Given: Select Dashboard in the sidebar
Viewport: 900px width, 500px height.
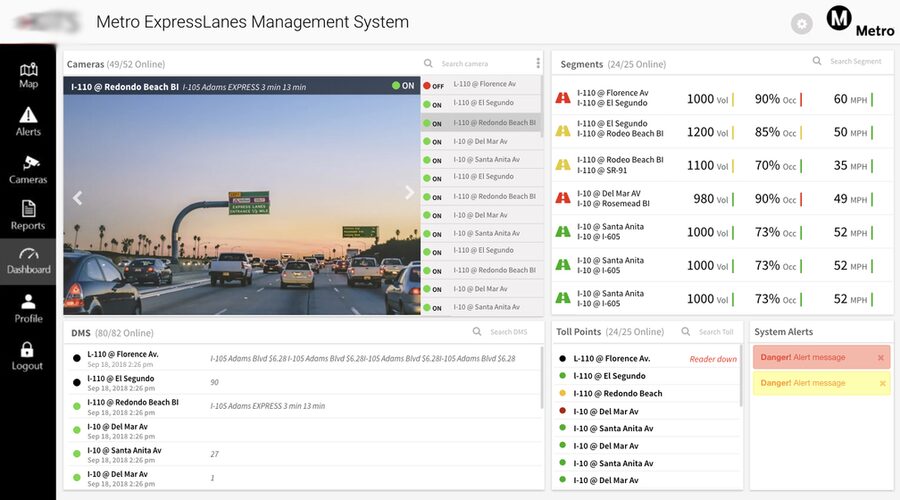Looking at the screenshot, I should tap(28, 261).
